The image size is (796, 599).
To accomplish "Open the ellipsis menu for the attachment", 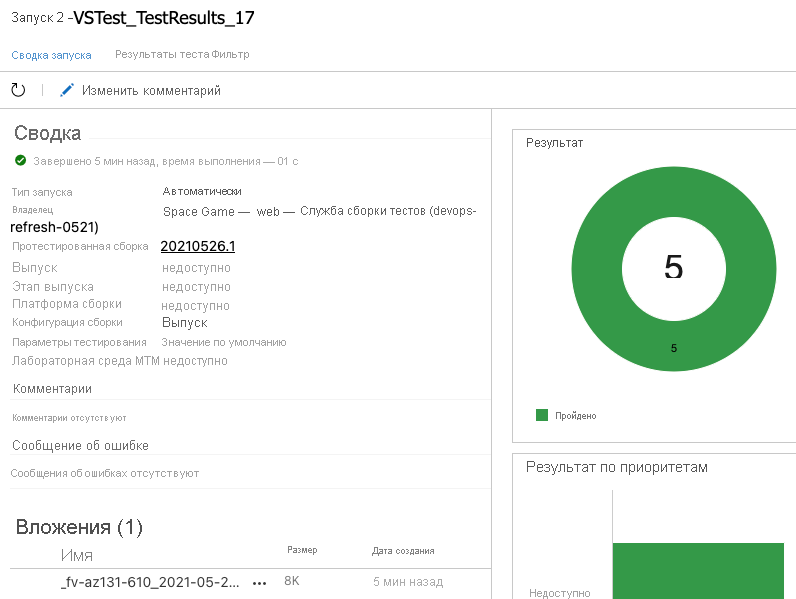I will pyautogui.click(x=259, y=583).
